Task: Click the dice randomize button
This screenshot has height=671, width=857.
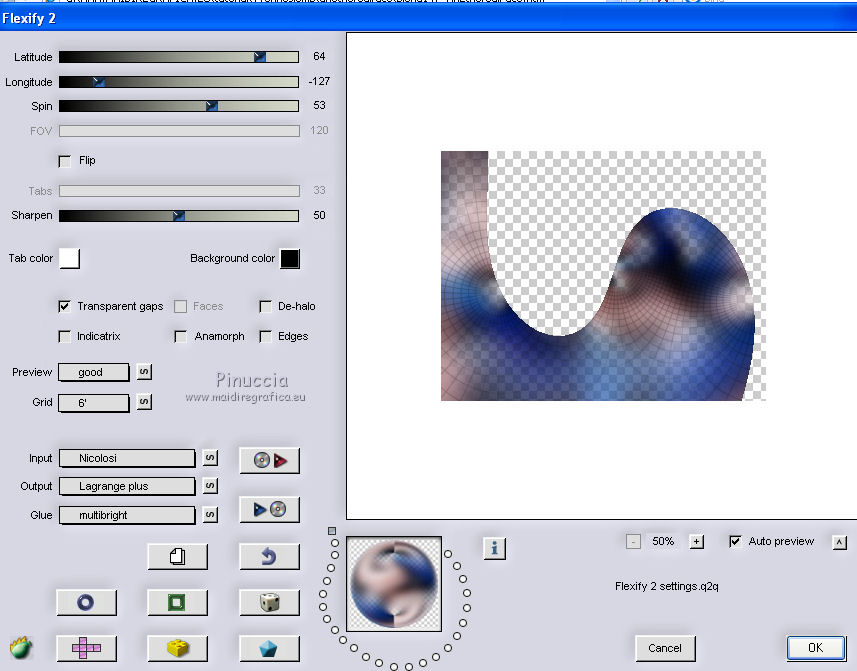Action: point(269,602)
